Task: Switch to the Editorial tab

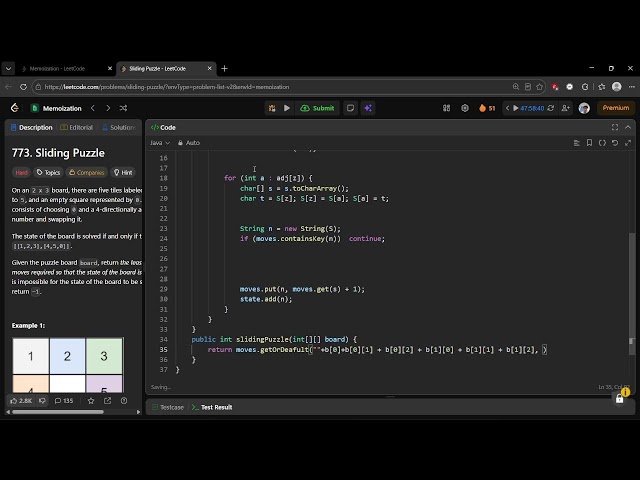Action: click(77, 127)
